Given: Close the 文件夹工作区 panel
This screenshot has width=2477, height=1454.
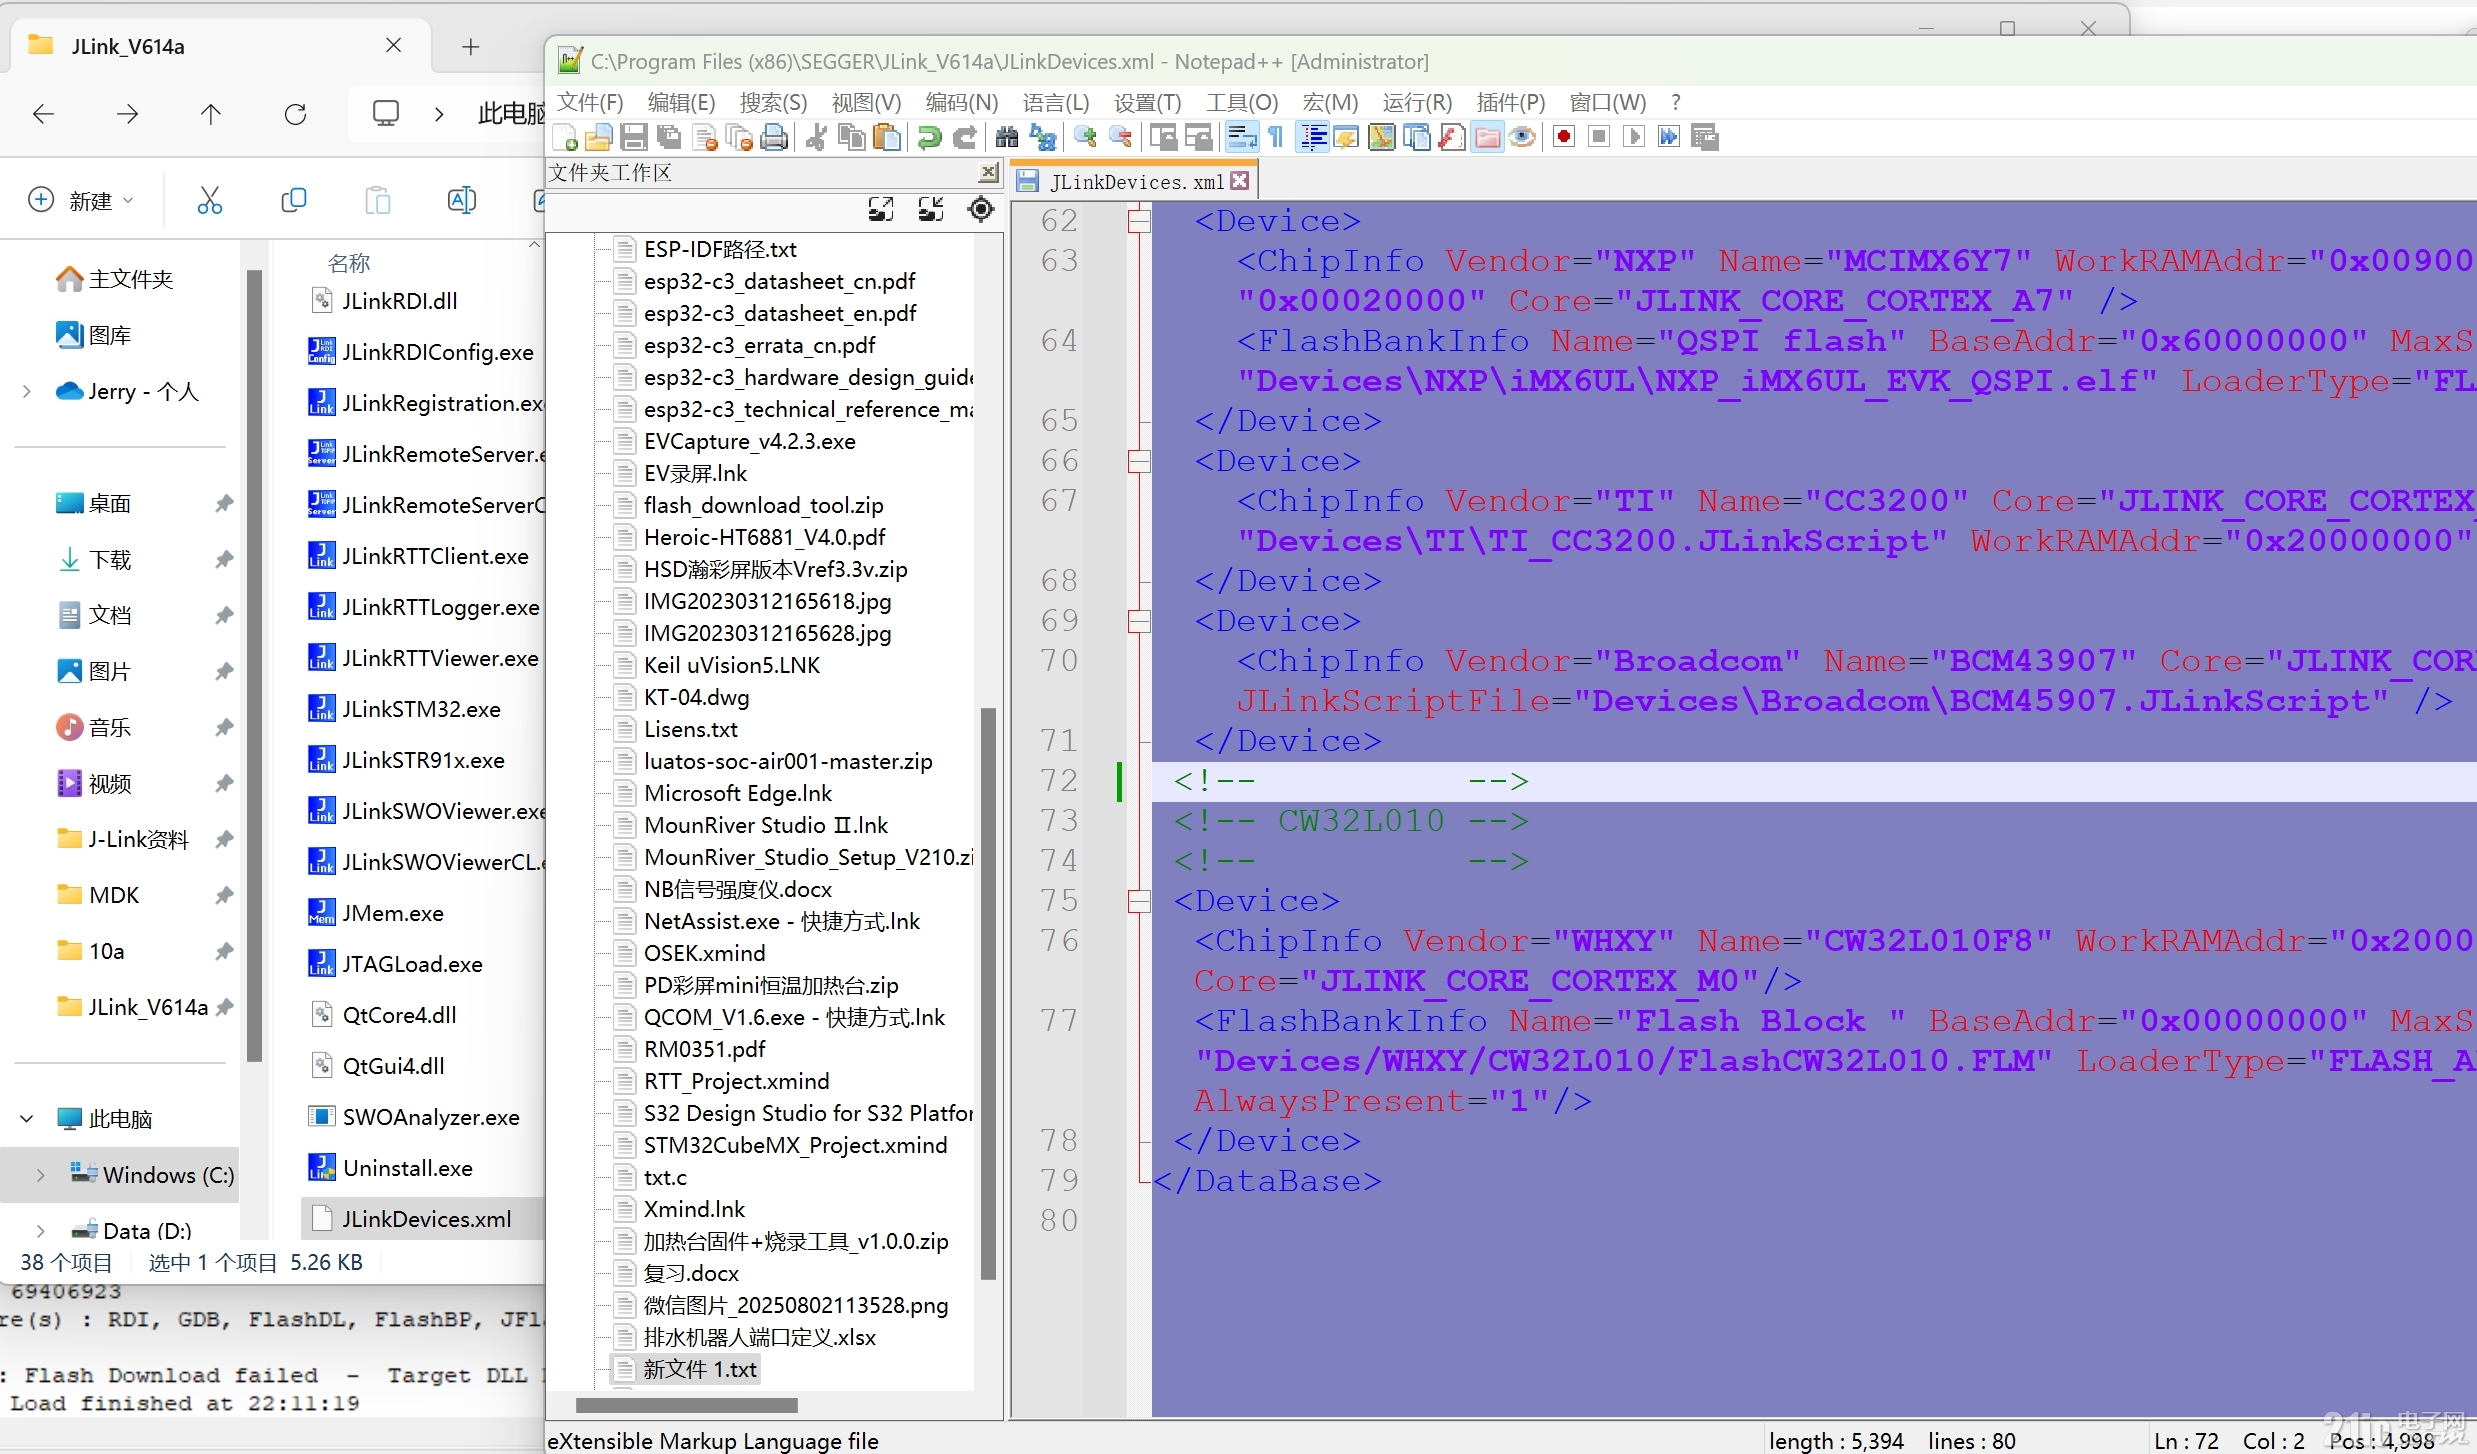Looking at the screenshot, I should coord(988,172).
